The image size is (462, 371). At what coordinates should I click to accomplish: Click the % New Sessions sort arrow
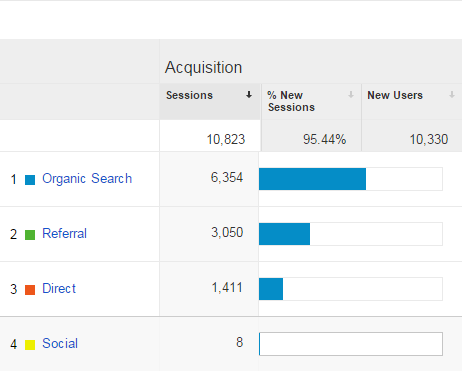351,95
